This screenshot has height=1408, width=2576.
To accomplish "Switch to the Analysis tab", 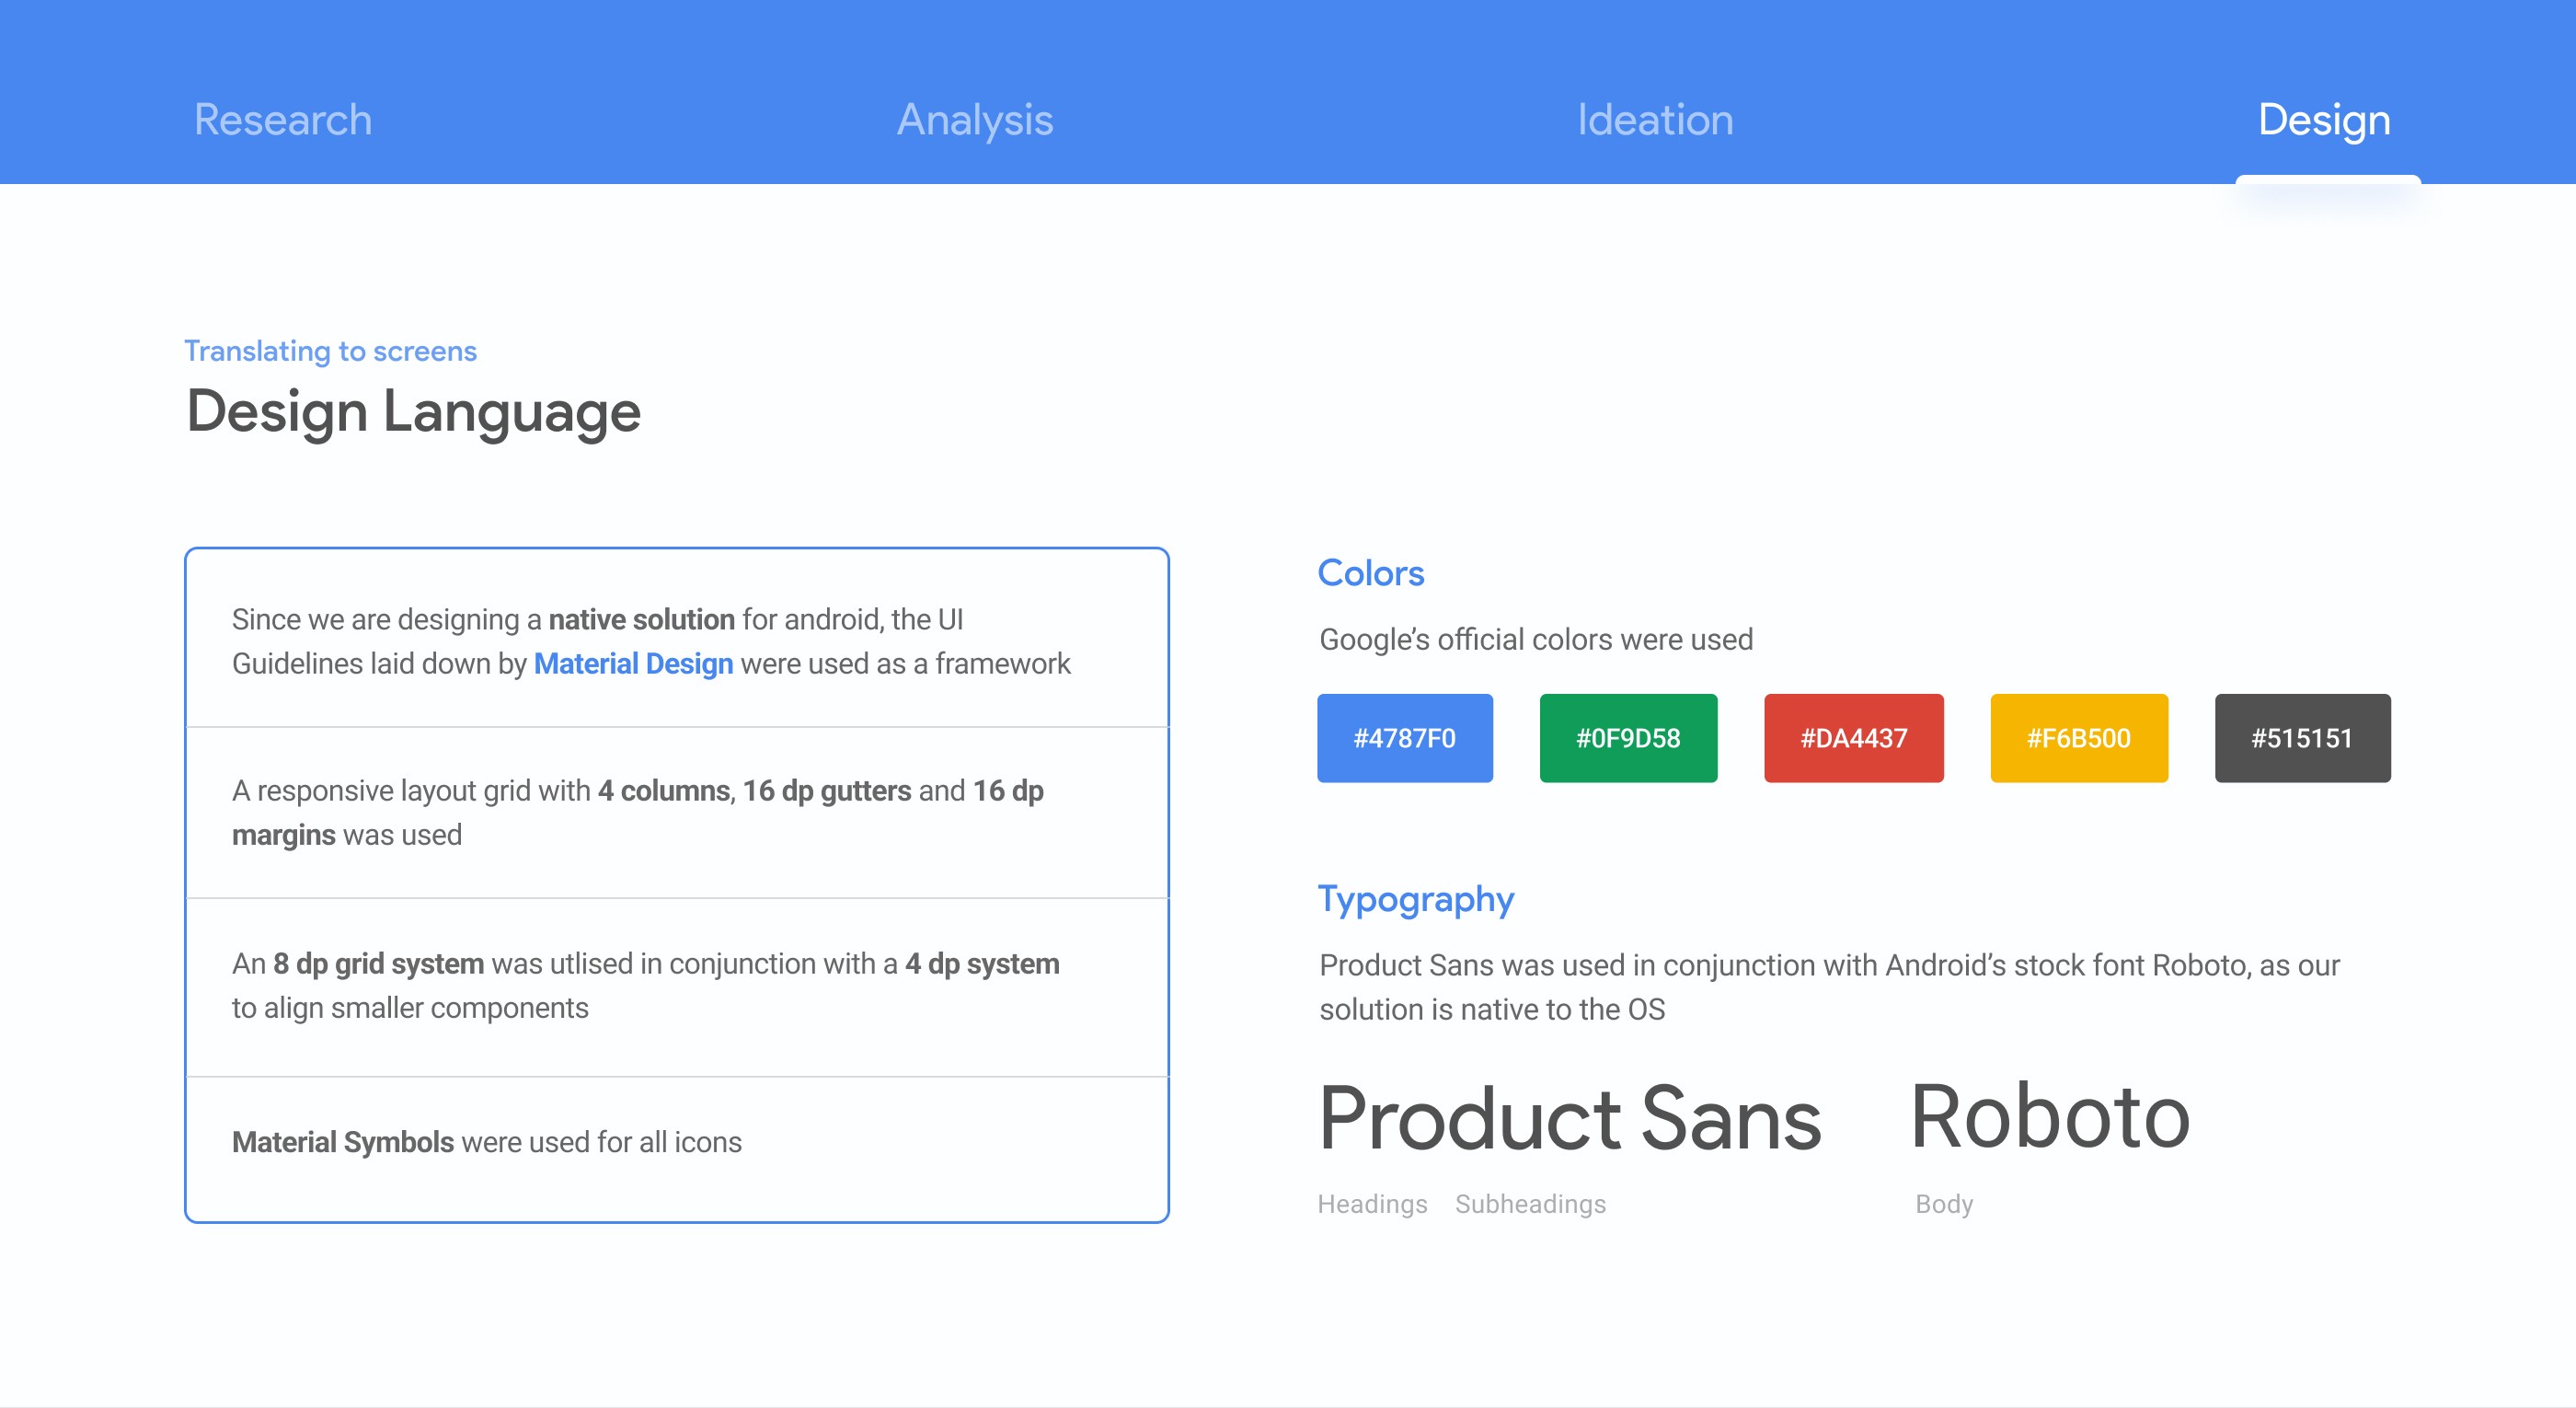I will [974, 120].
